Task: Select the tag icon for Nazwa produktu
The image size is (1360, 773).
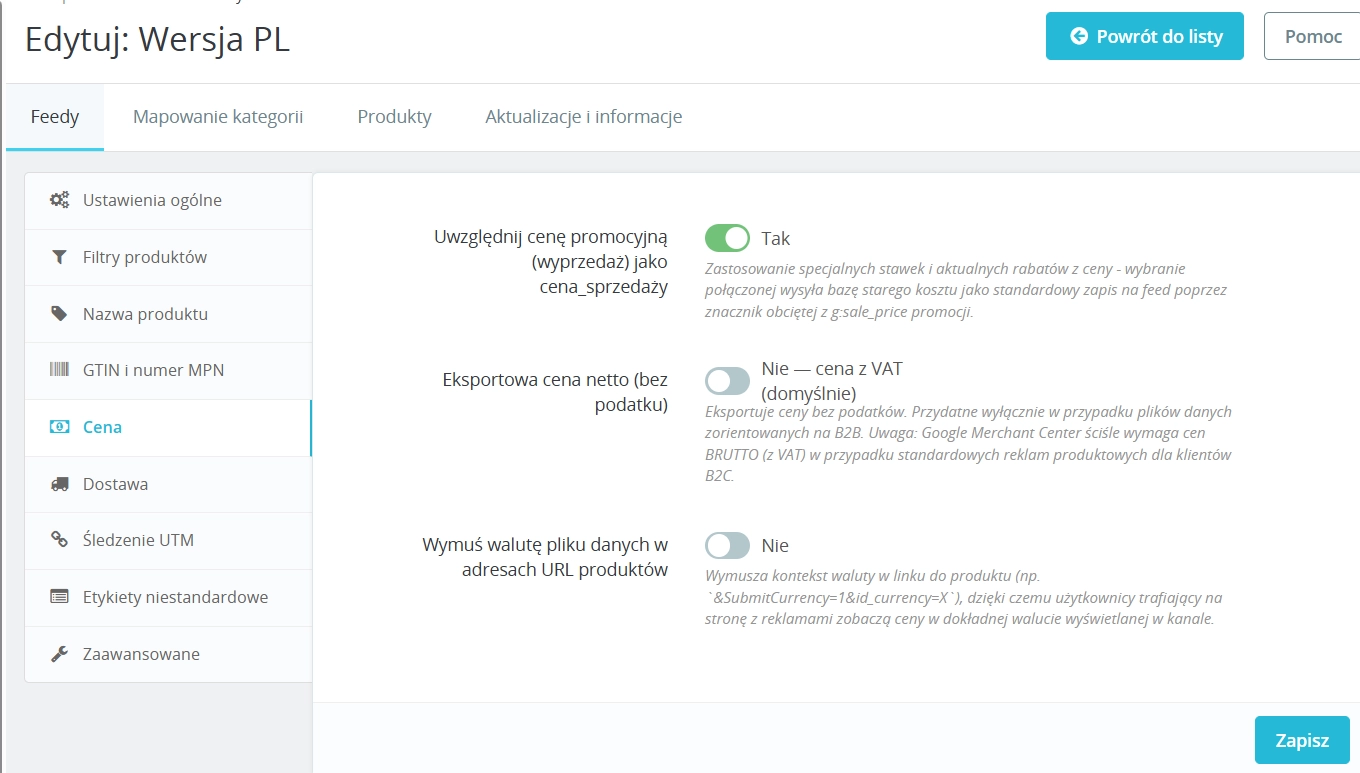Action: [x=58, y=313]
